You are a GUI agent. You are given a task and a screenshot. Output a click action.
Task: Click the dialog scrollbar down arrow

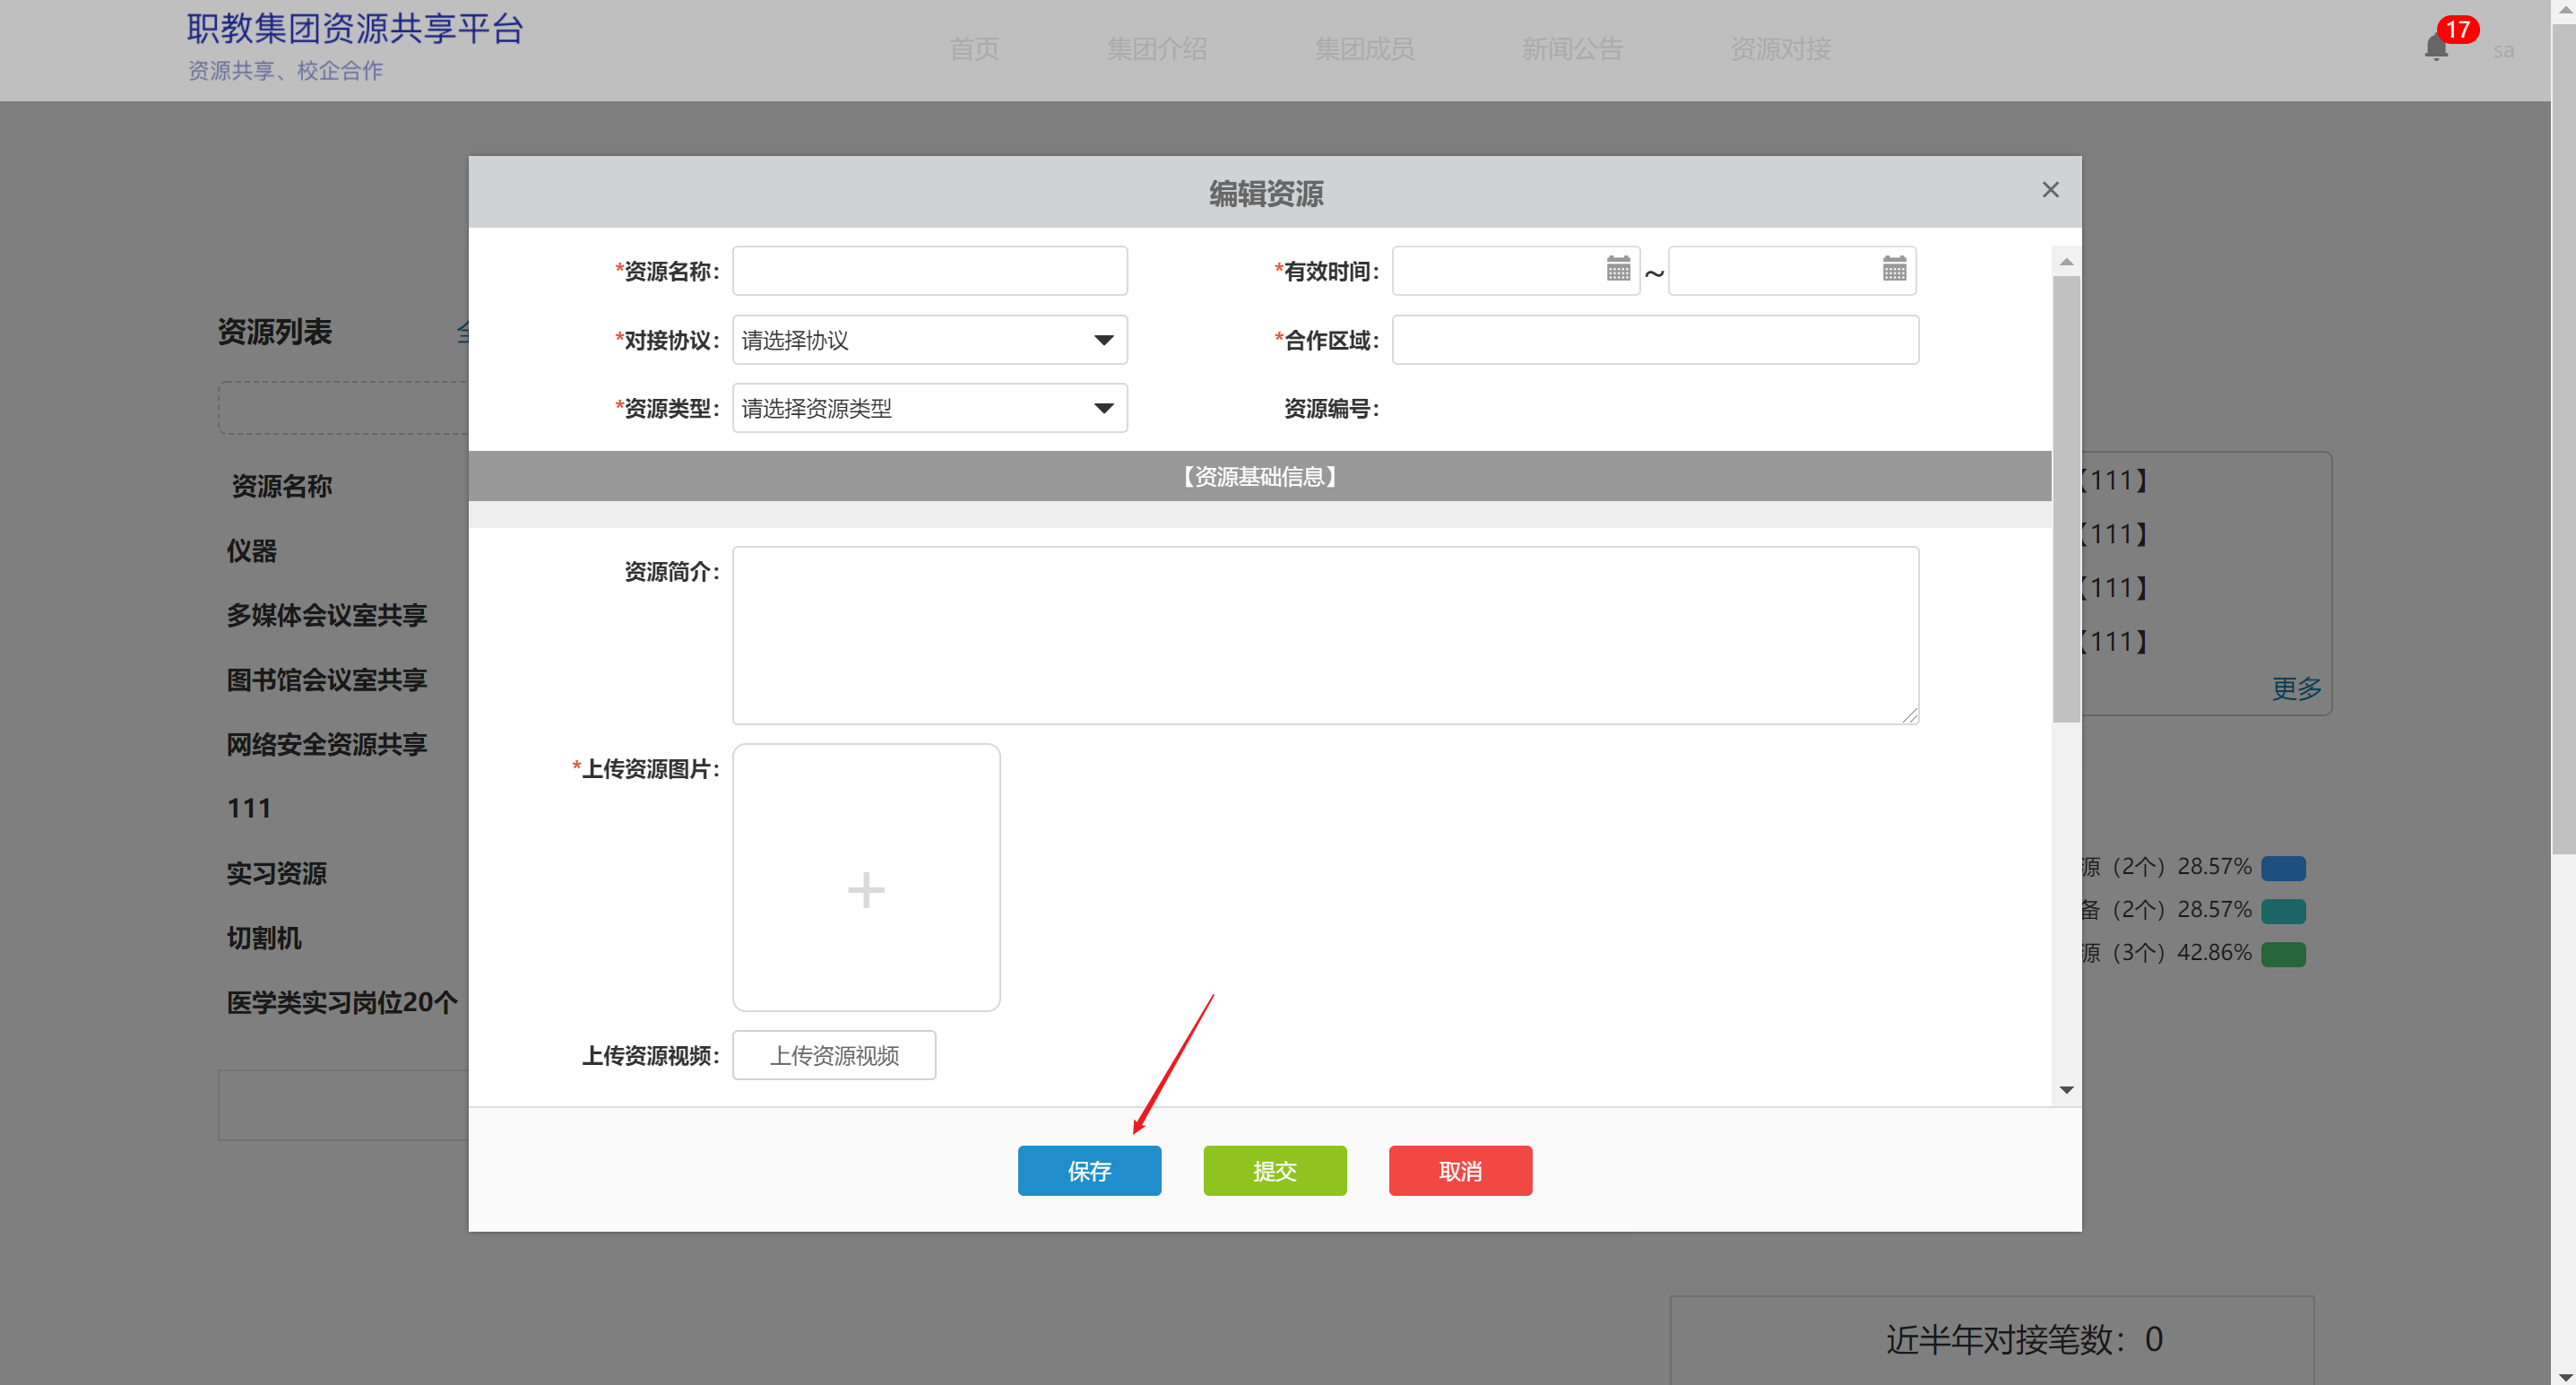click(x=2066, y=1089)
